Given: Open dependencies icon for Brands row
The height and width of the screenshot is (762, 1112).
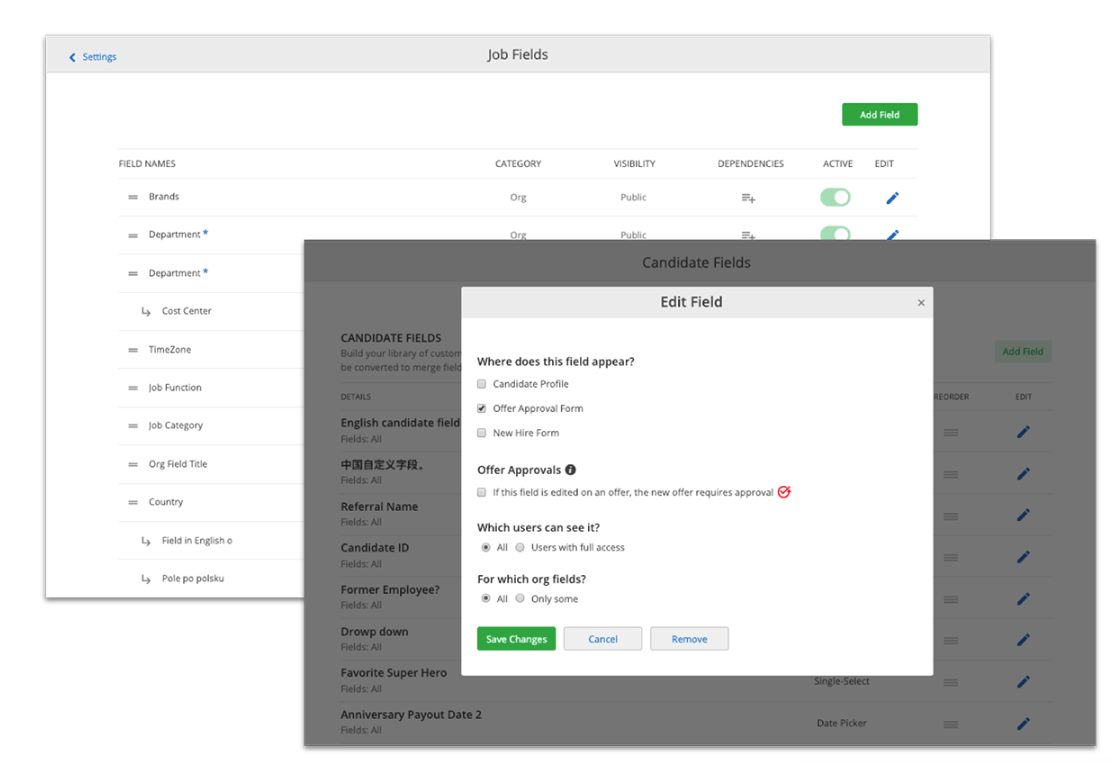Looking at the screenshot, I should (748, 198).
